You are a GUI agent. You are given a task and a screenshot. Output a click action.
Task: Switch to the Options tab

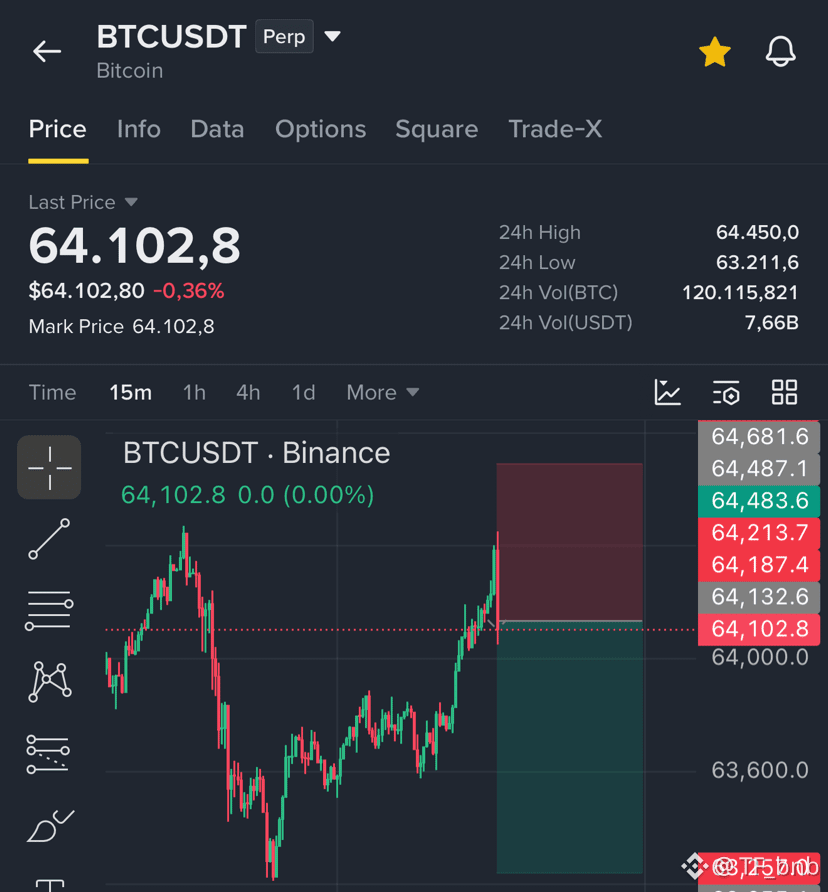point(320,129)
